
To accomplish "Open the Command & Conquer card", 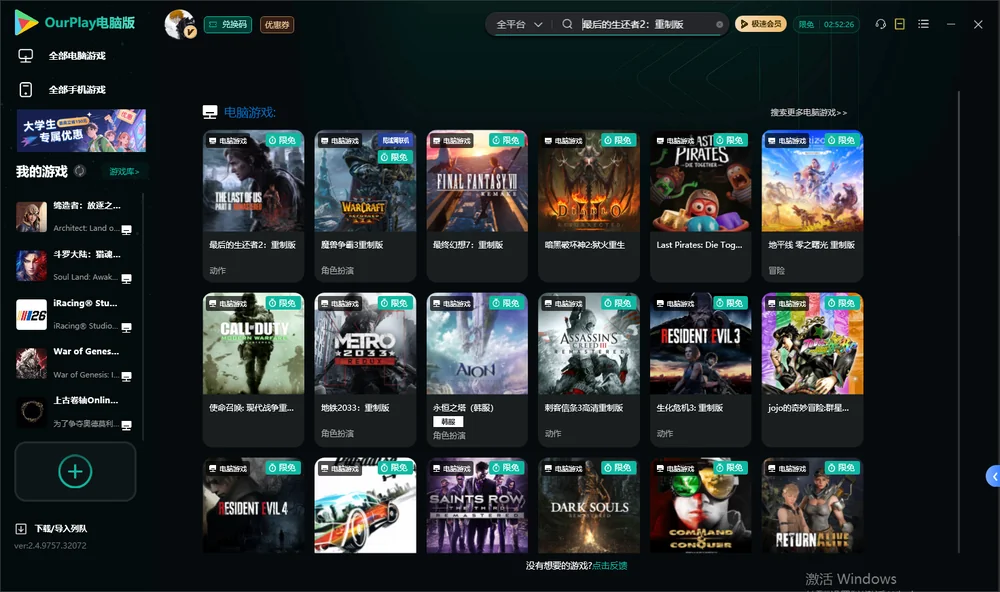I will coord(700,505).
